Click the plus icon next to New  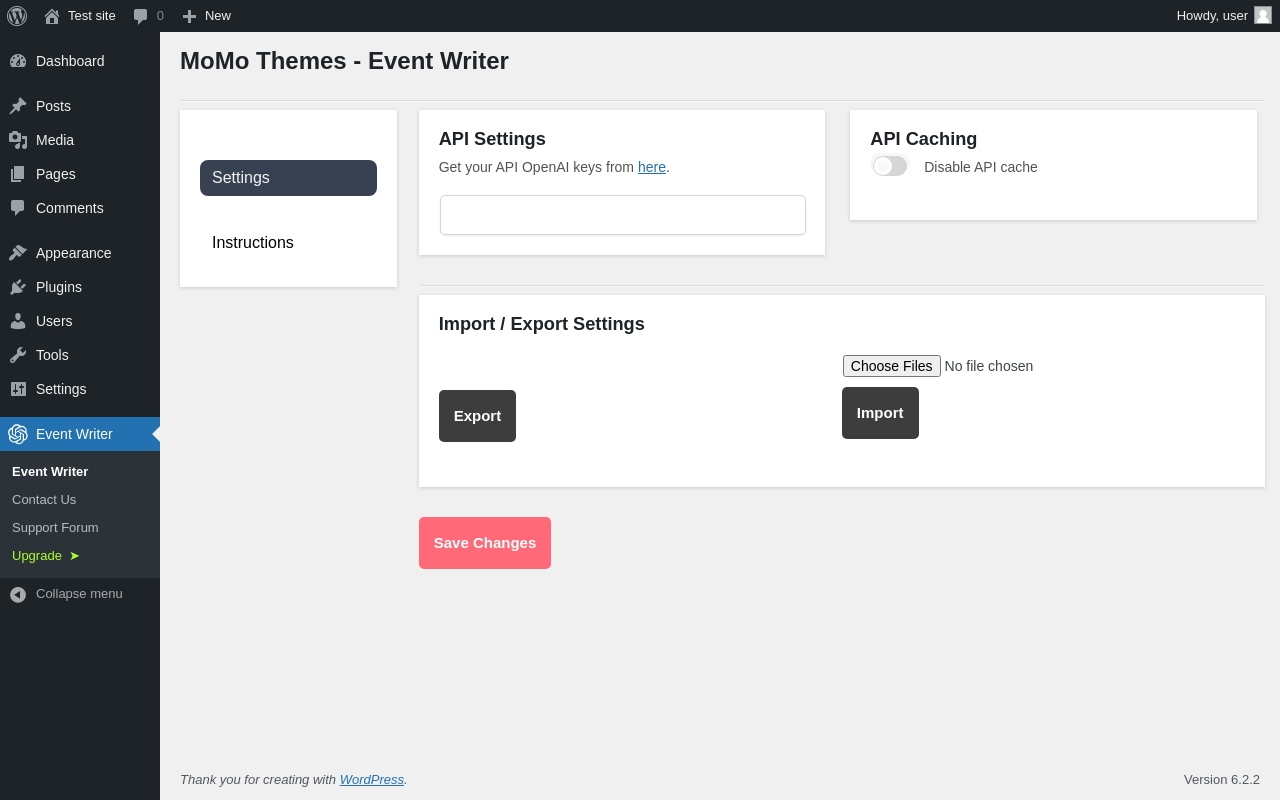pos(189,16)
